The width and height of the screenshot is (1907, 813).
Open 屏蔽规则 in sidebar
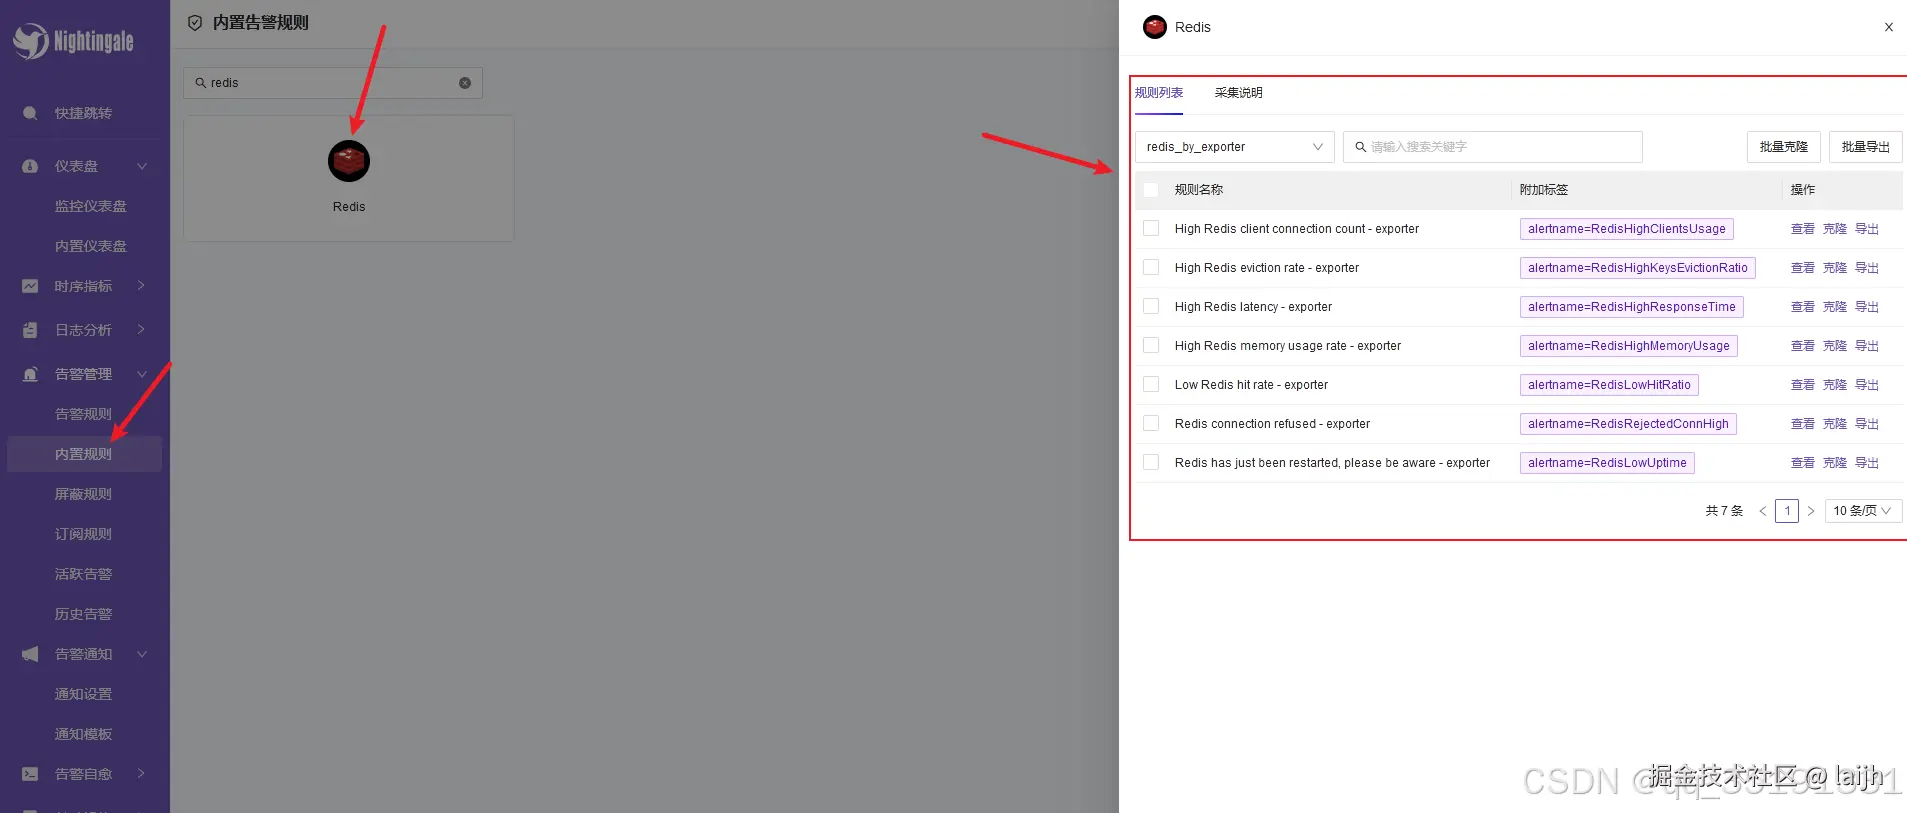(84, 494)
